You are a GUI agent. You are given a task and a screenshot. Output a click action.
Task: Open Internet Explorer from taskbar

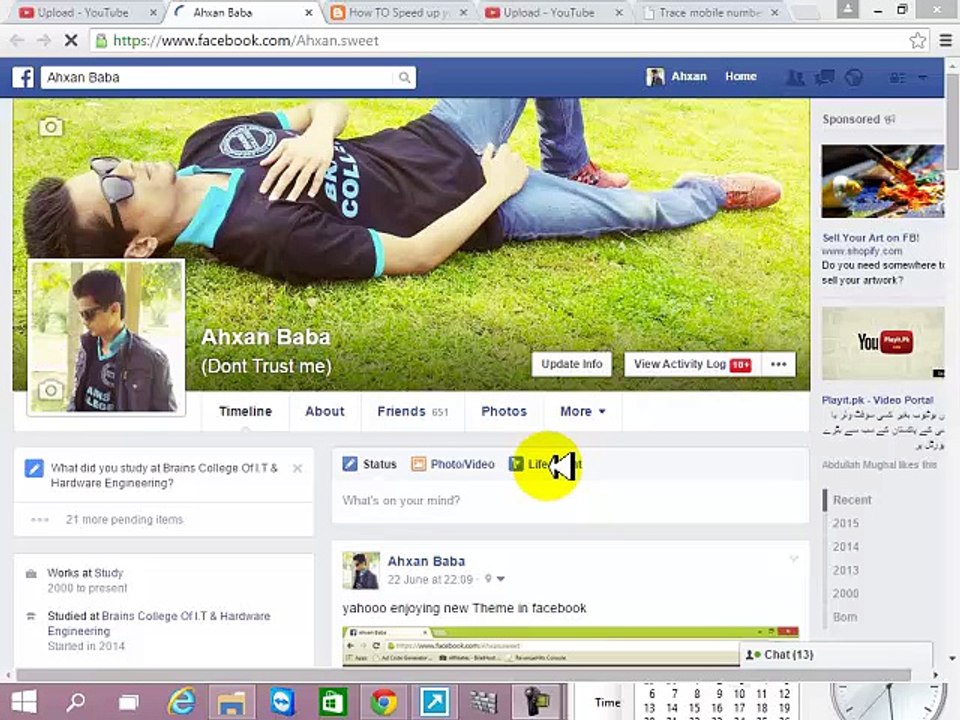point(182,702)
